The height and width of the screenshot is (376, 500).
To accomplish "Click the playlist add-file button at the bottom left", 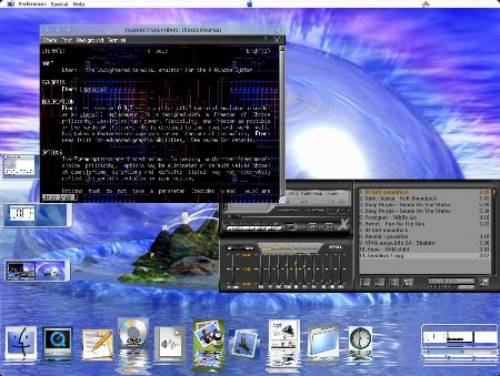I will point(365,283).
